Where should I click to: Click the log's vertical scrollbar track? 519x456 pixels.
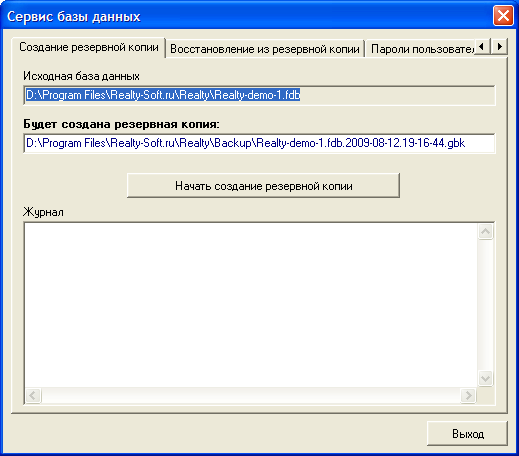485,305
